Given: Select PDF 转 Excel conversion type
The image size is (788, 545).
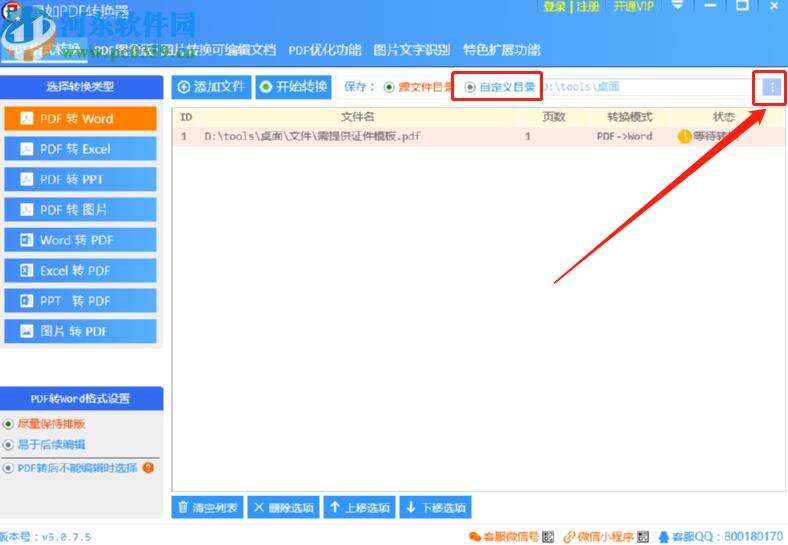Looking at the screenshot, I should click(80, 149).
